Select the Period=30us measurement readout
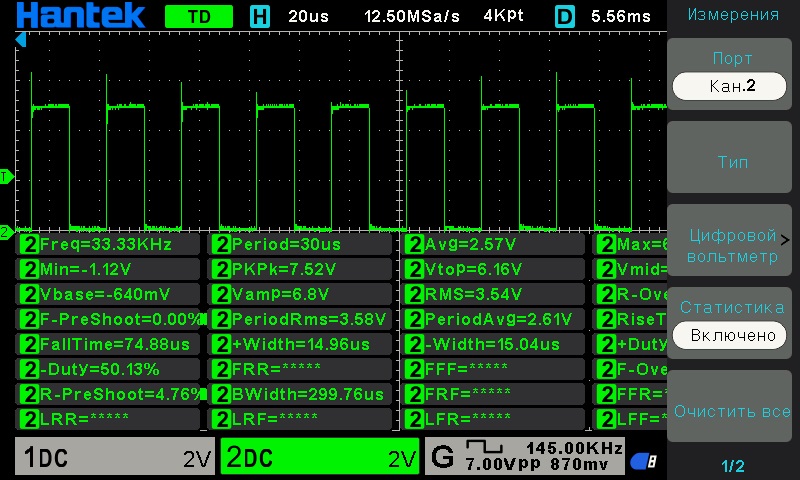The image size is (800, 480). [x=300, y=244]
